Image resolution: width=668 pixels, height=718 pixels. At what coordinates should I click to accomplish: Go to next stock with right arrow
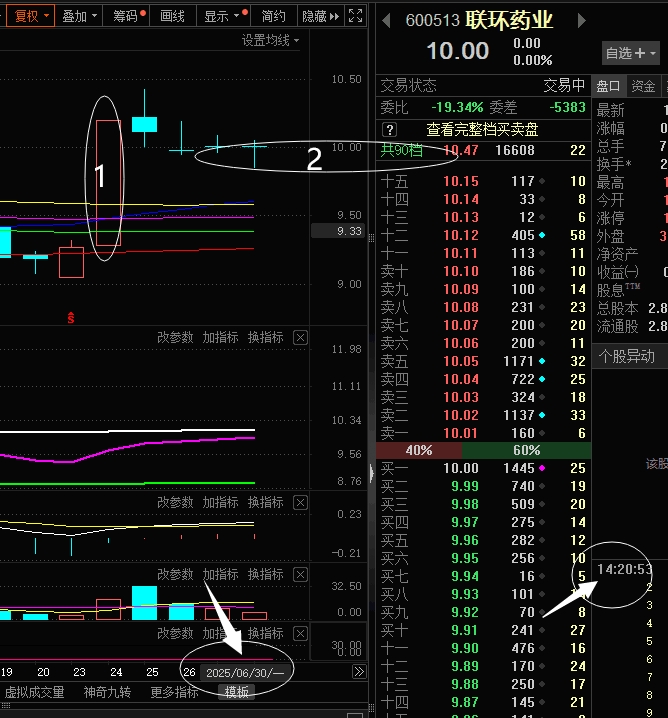pyautogui.click(x=581, y=21)
